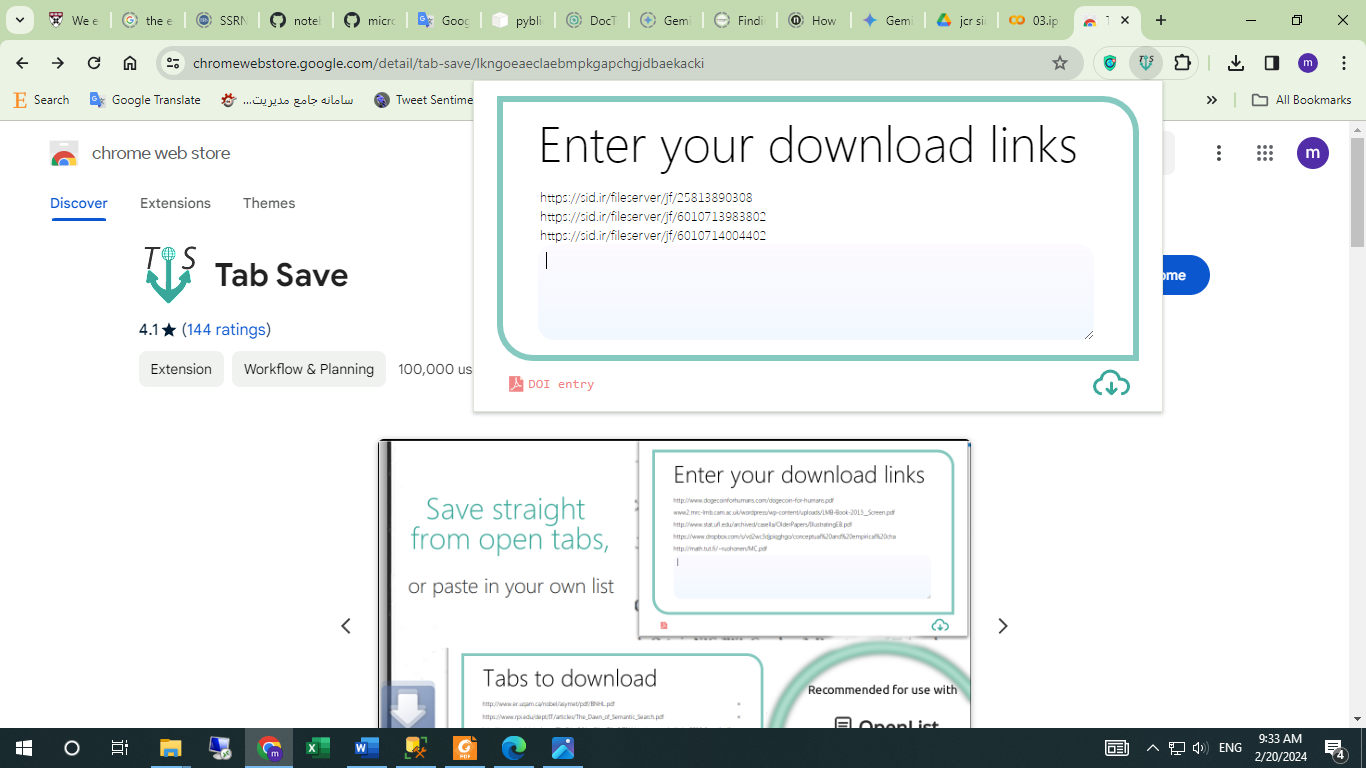Screen dimensions: 1366x768
Task: Open web store three-dot options menu
Action: 1218,153
